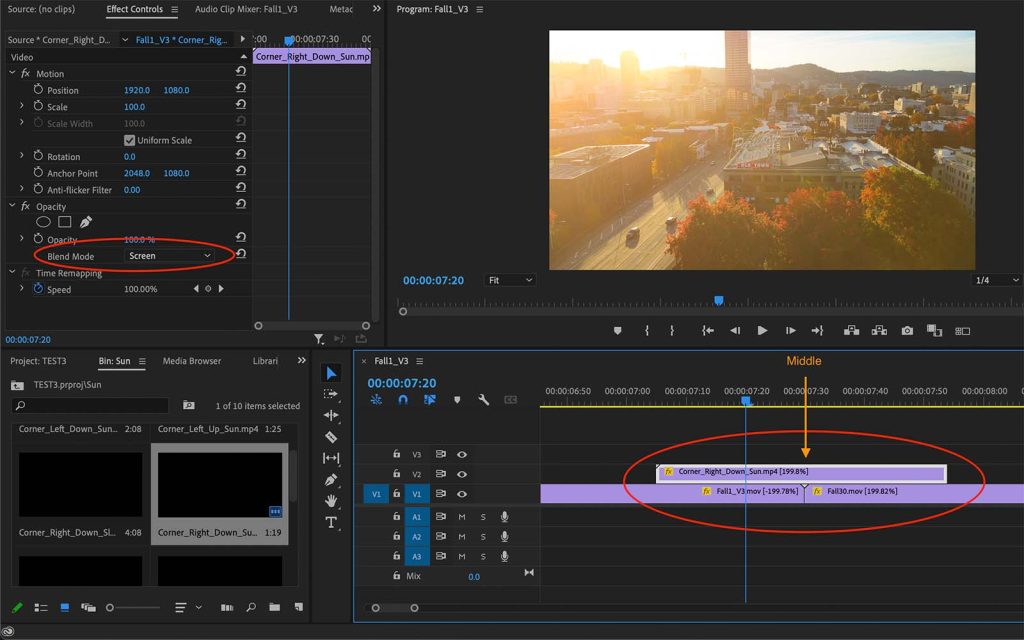Select the Pen tool in tools panel
The width and height of the screenshot is (1024, 640).
click(x=331, y=480)
